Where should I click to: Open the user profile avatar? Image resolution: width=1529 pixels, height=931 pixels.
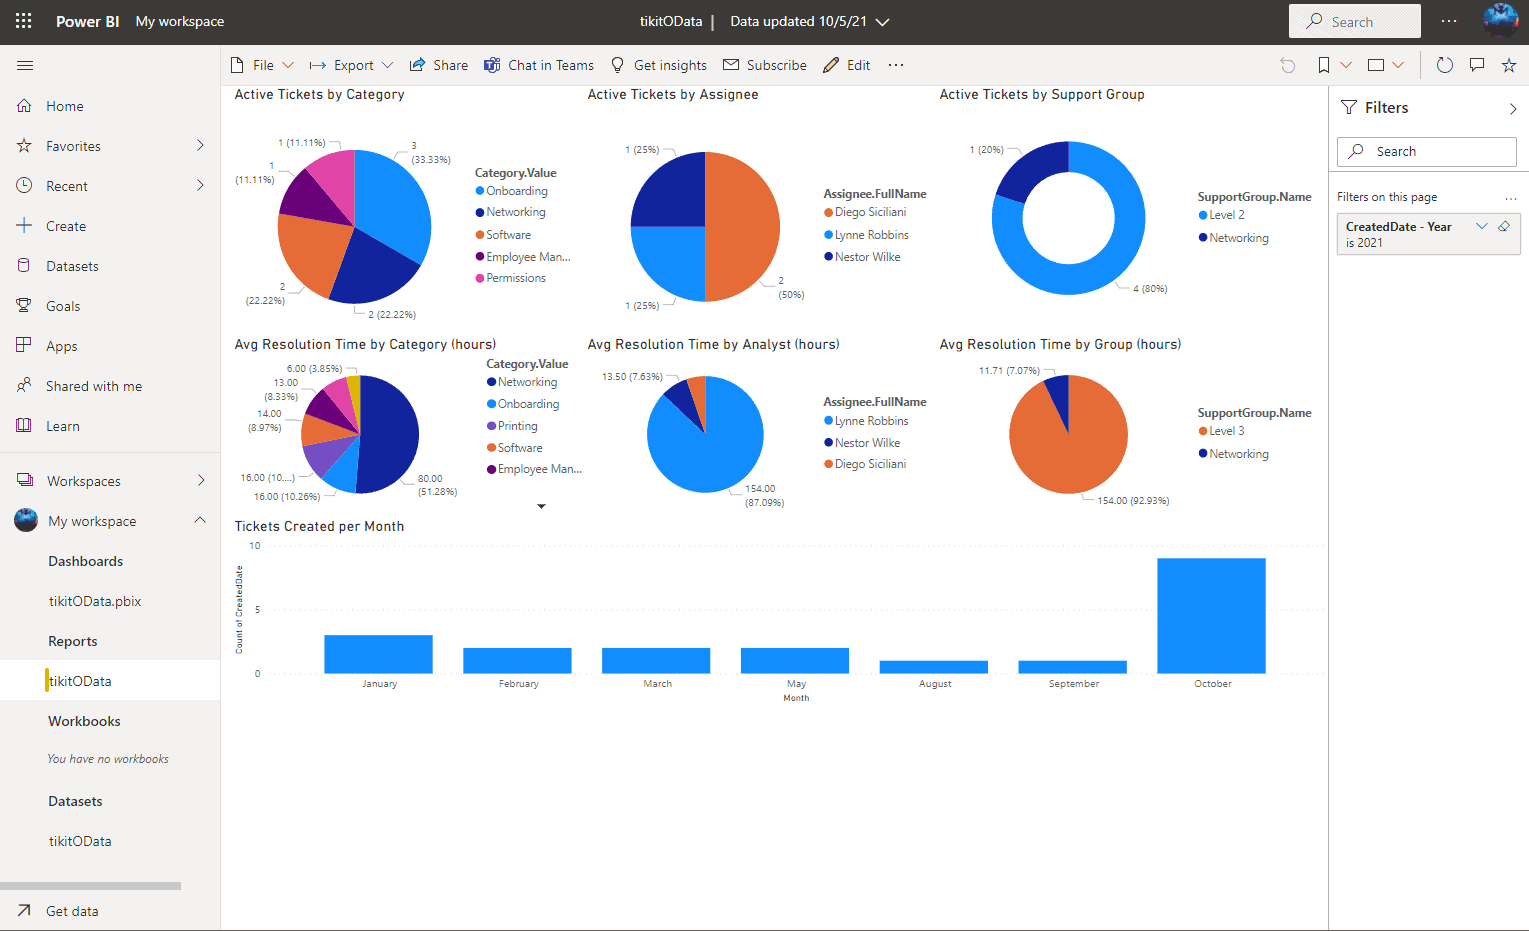(x=1500, y=21)
